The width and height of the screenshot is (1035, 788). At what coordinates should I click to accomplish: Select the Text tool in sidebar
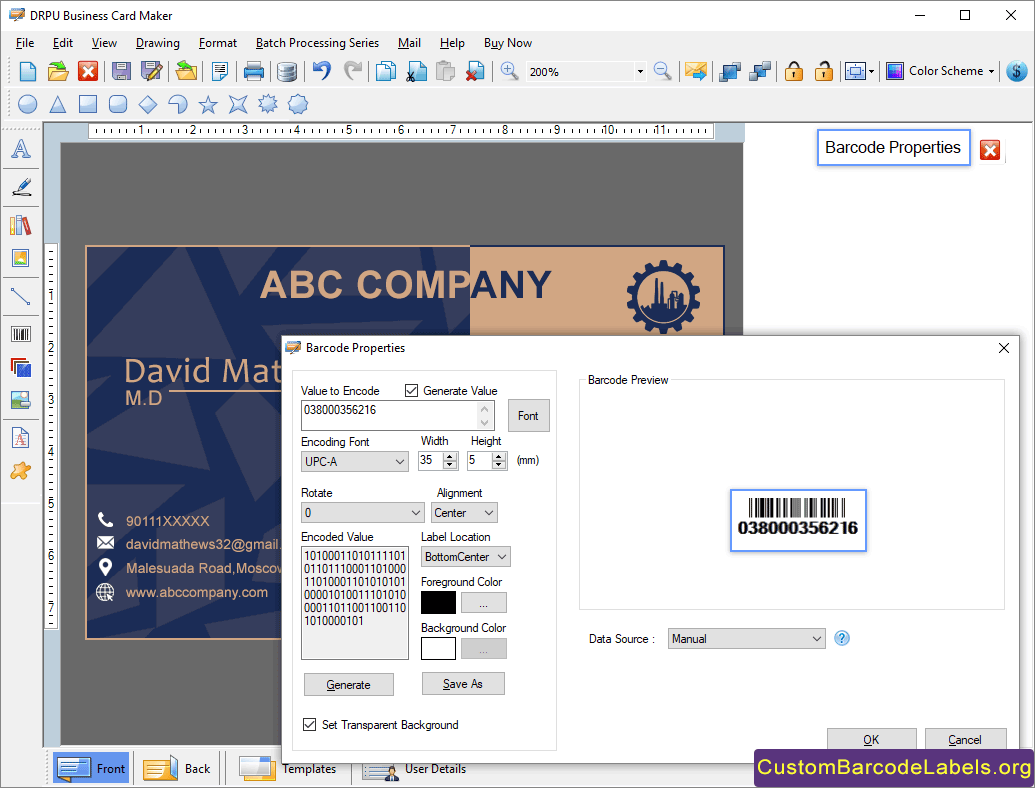(20, 148)
